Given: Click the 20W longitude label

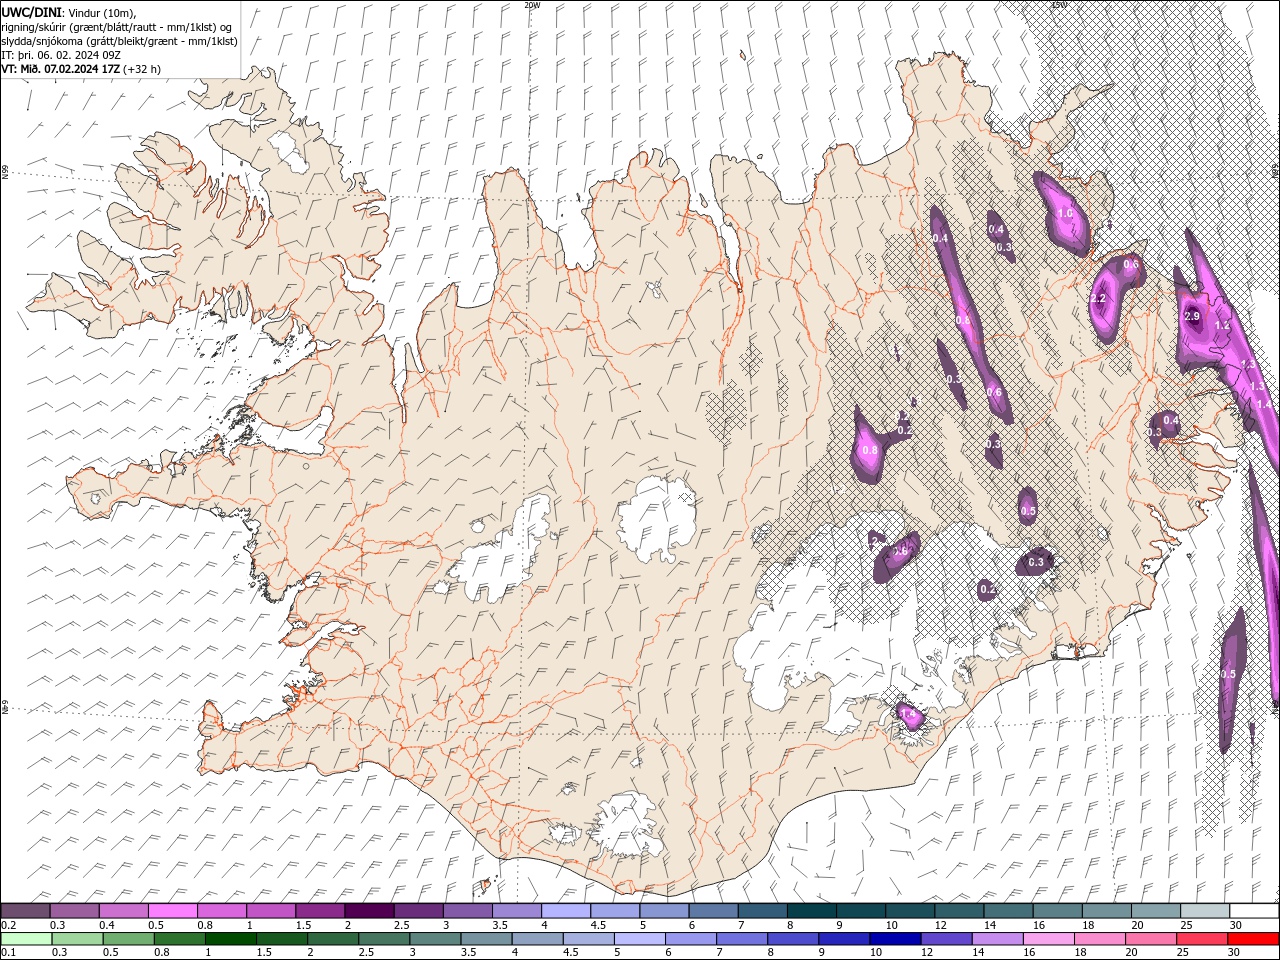Looking at the screenshot, I should point(532,5).
